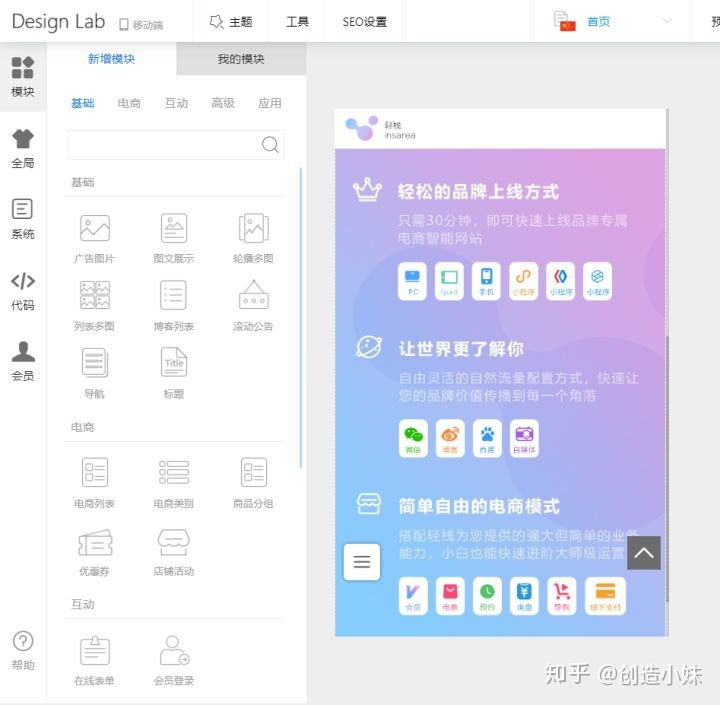Click the PC platform icon in preview

(412, 281)
